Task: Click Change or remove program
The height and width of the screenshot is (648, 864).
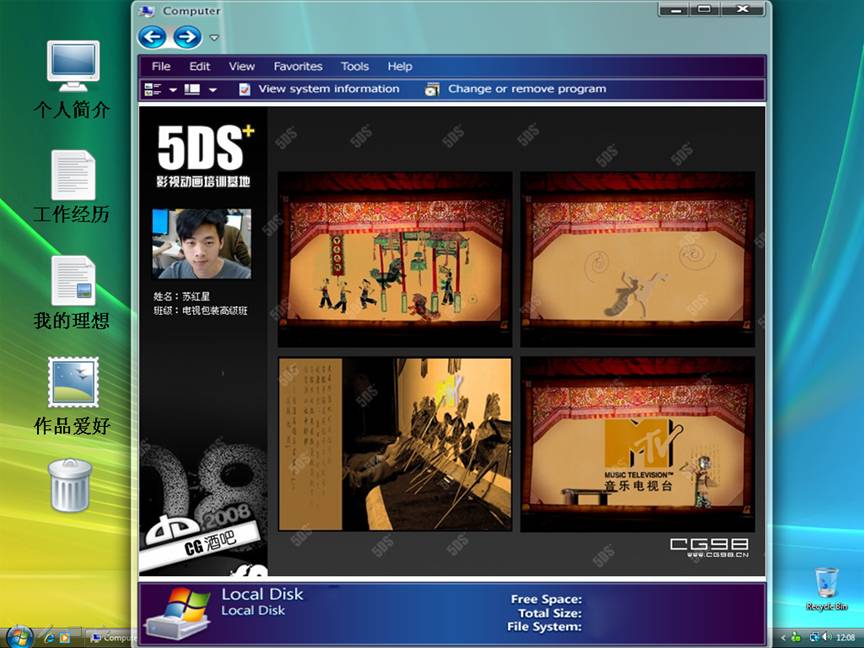Action: pyautogui.click(x=527, y=89)
